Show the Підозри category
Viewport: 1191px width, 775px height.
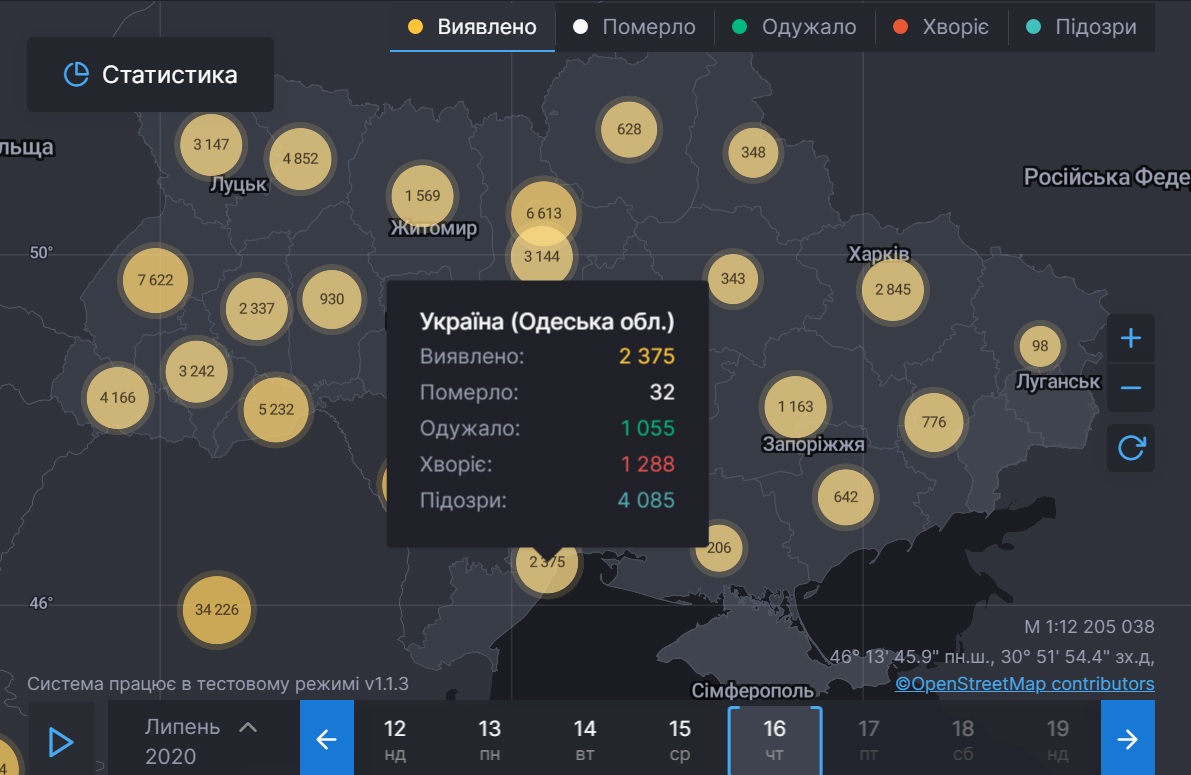click(x=1082, y=27)
